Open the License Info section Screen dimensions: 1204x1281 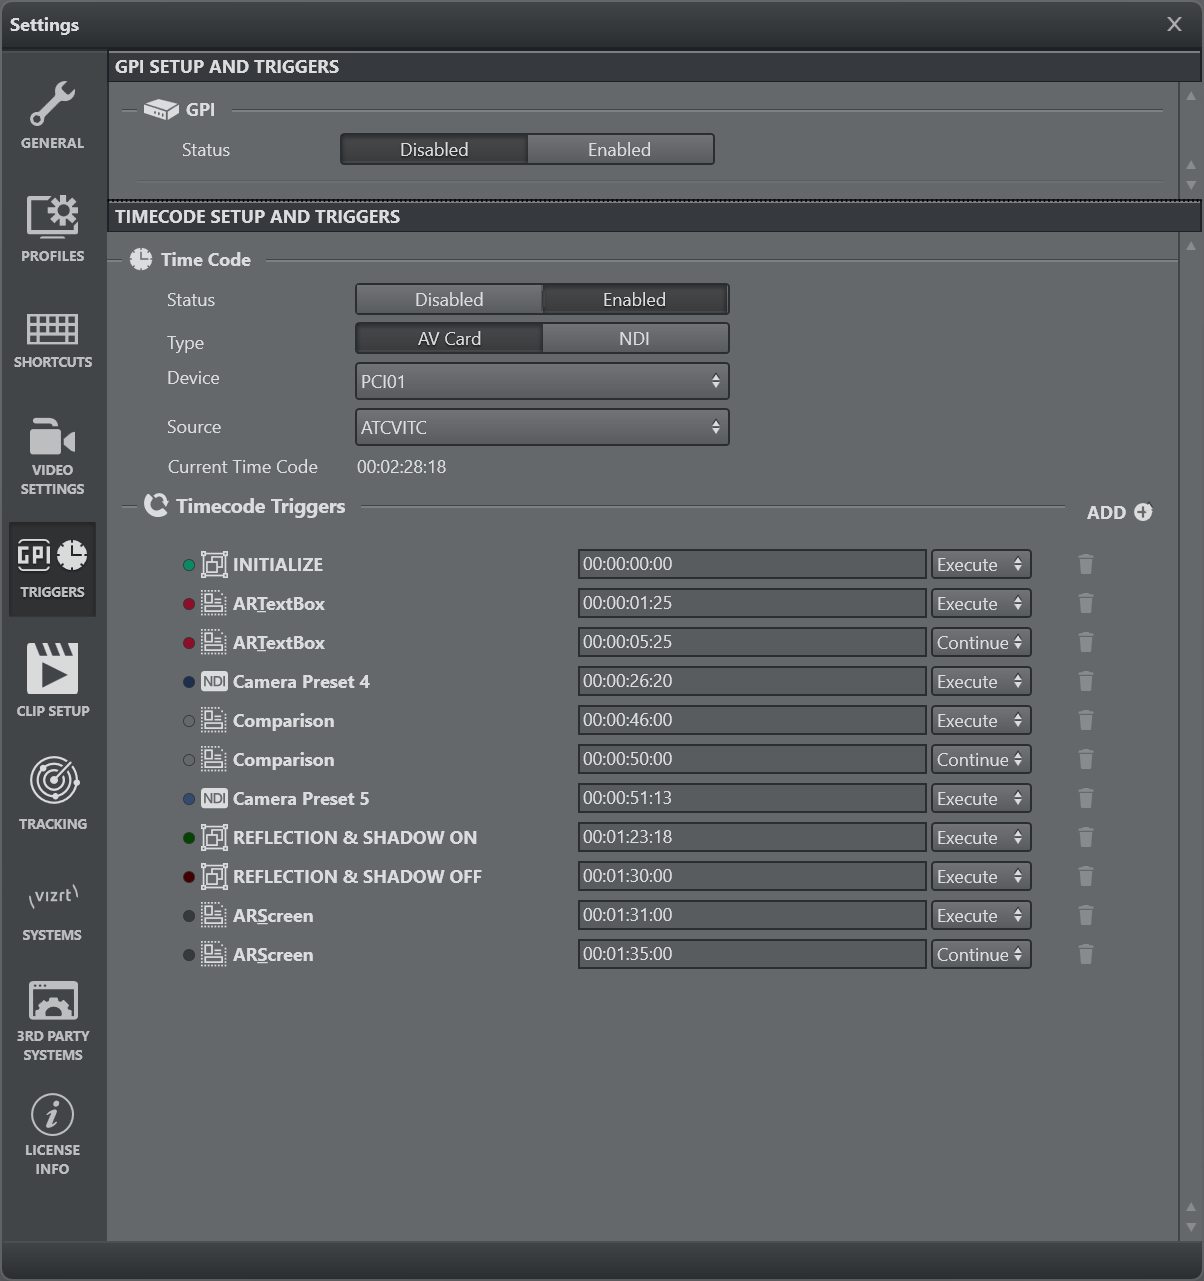pyautogui.click(x=53, y=1134)
